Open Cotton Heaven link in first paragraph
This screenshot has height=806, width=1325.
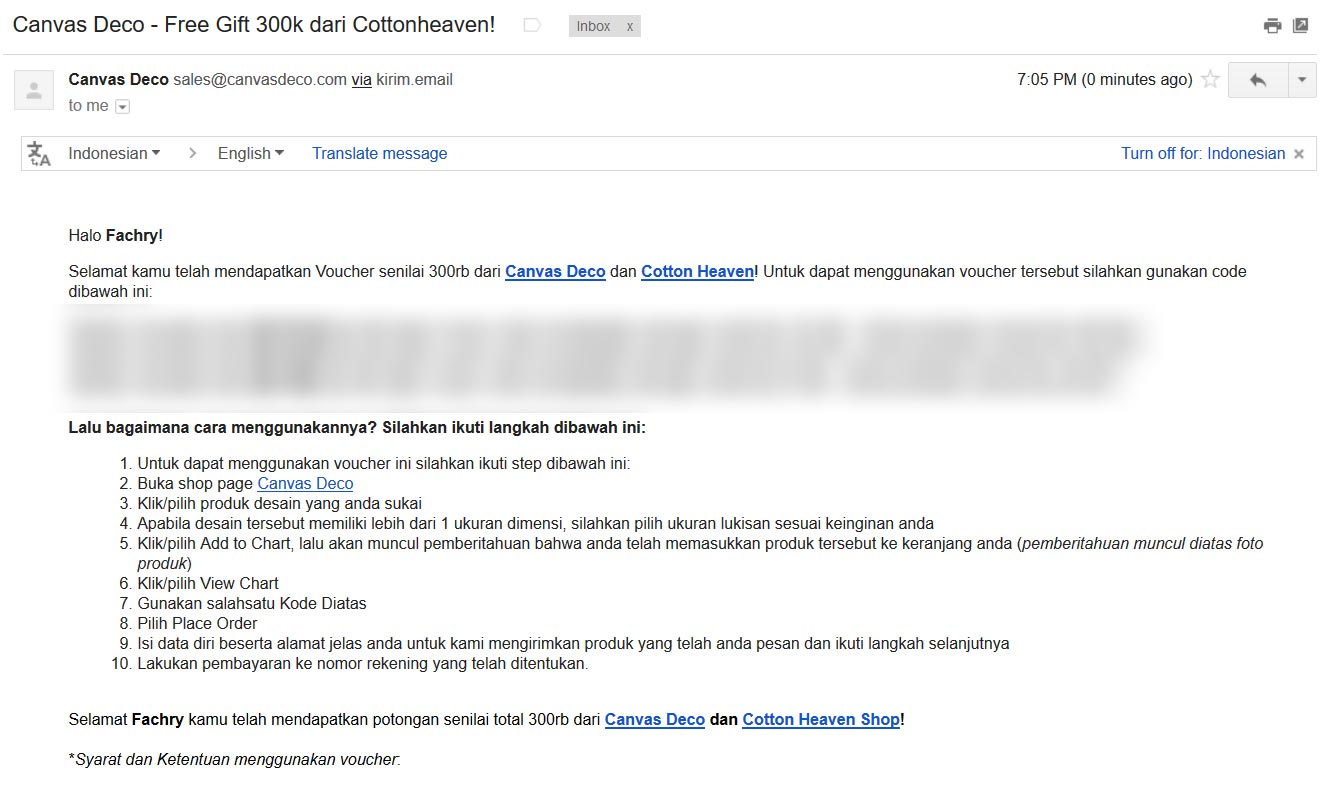coord(697,272)
